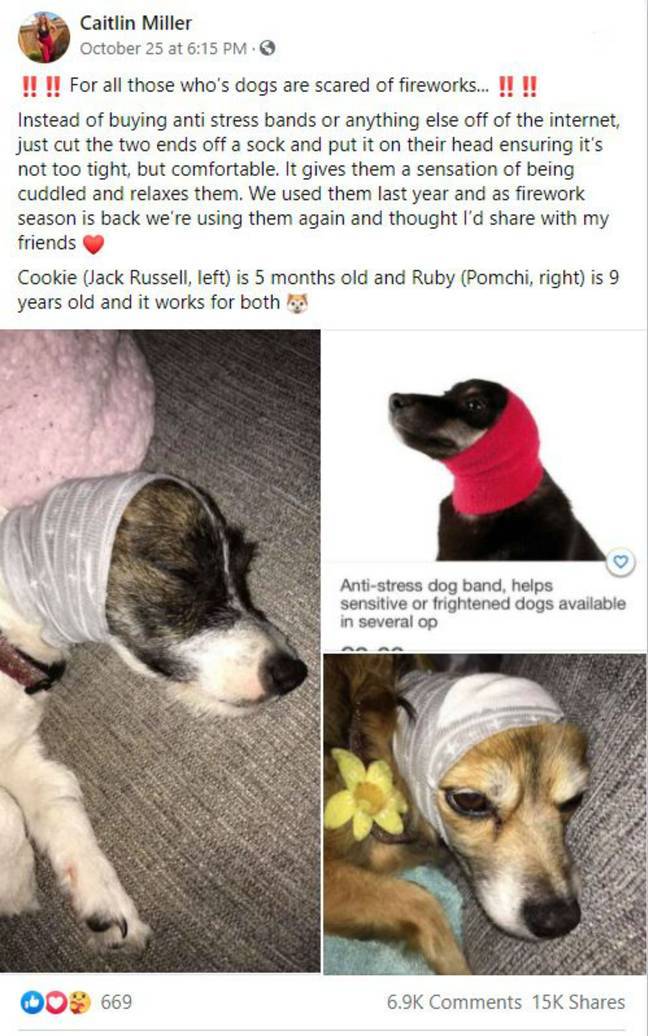The width and height of the screenshot is (648, 1036).
Task: Click the blue Like reaction icon
Action: pos(31,1002)
